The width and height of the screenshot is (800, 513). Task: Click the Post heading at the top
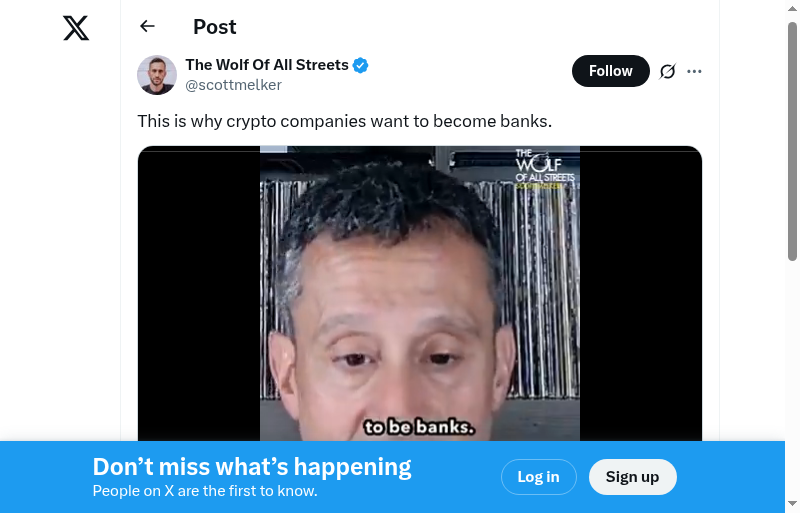point(215,27)
